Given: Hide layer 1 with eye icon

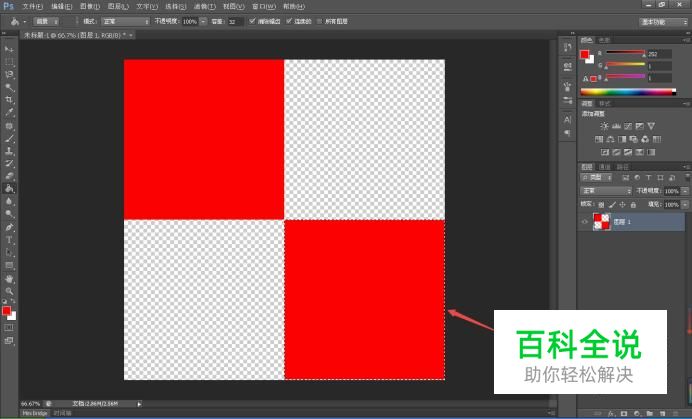Looking at the screenshot, I should click(x=585, y=222).
